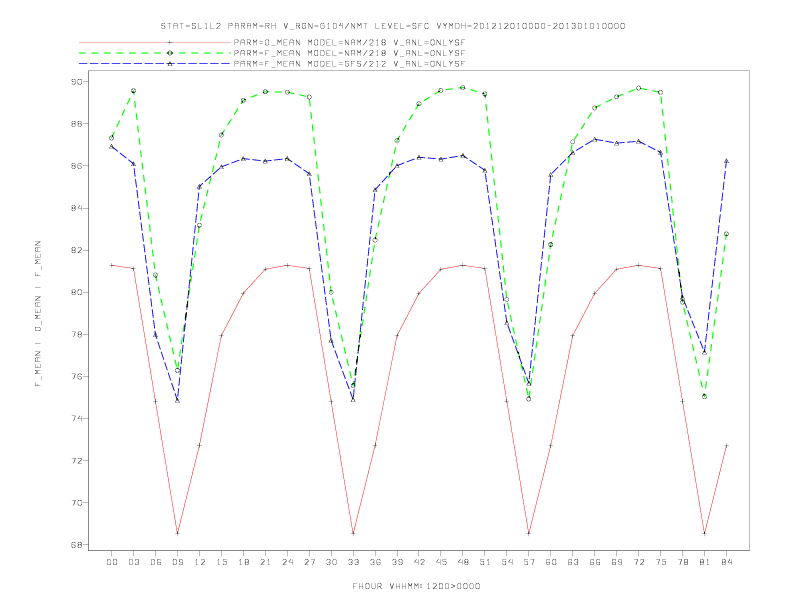This screenshot has height=612, width=792.
Task: Click the x-axis tick label 39
Action: (397, 562)
